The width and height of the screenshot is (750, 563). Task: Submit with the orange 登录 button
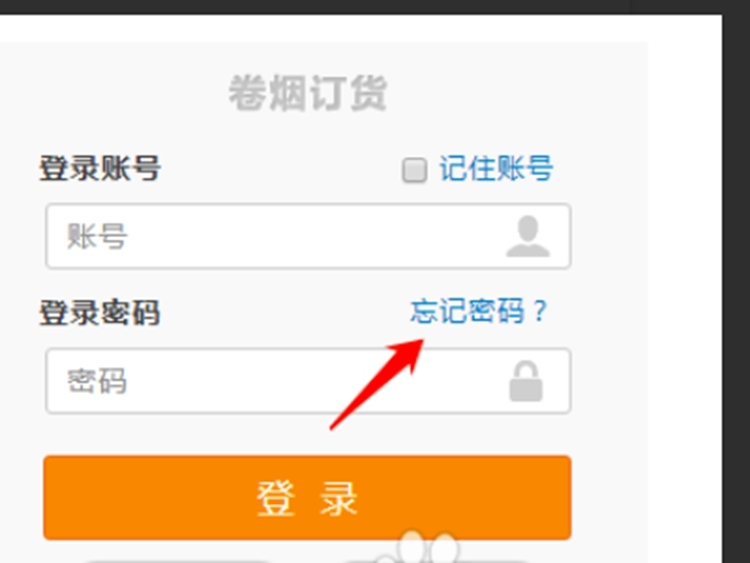308,497
